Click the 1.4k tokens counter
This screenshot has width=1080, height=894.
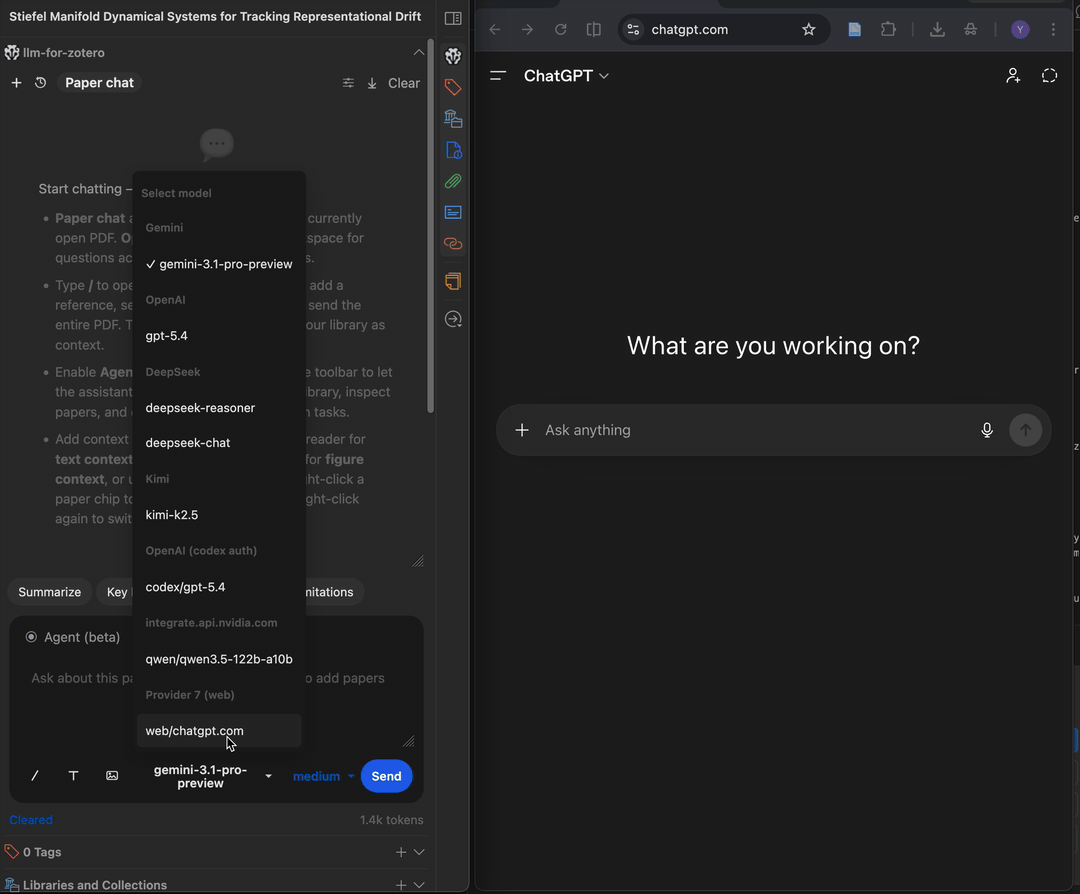(x=391, y=820)
